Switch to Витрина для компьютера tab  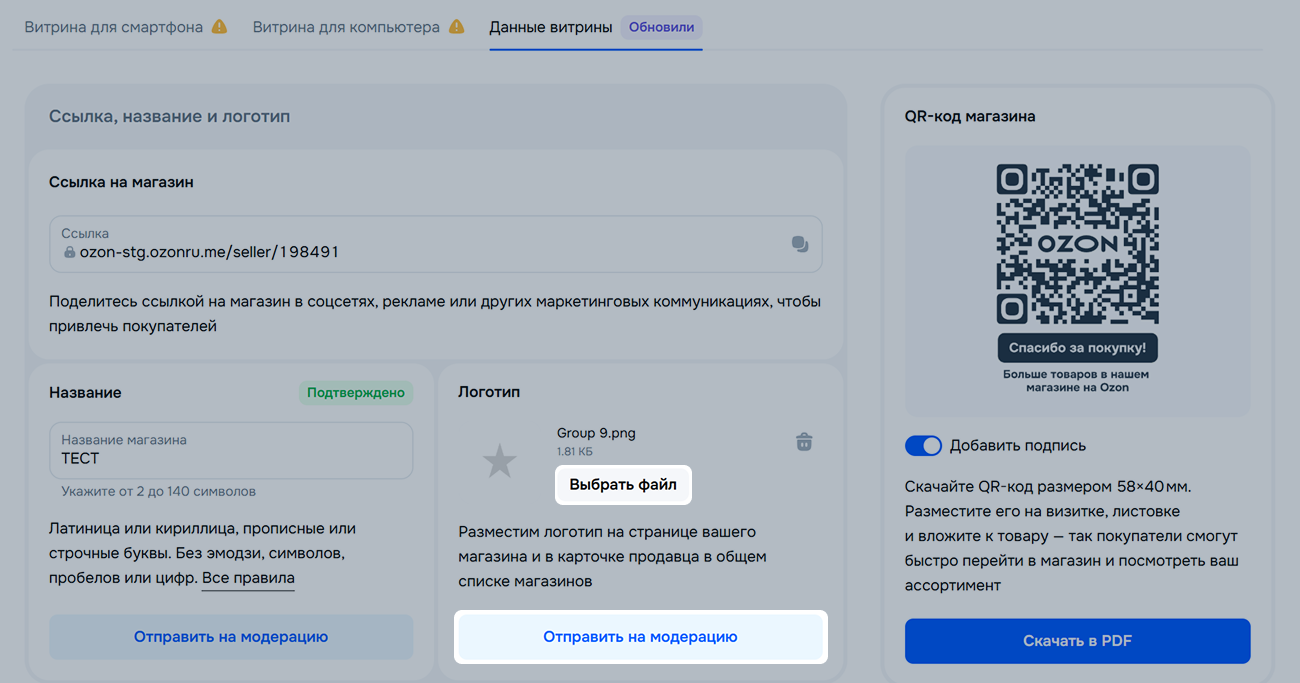[x=345, y=27]
